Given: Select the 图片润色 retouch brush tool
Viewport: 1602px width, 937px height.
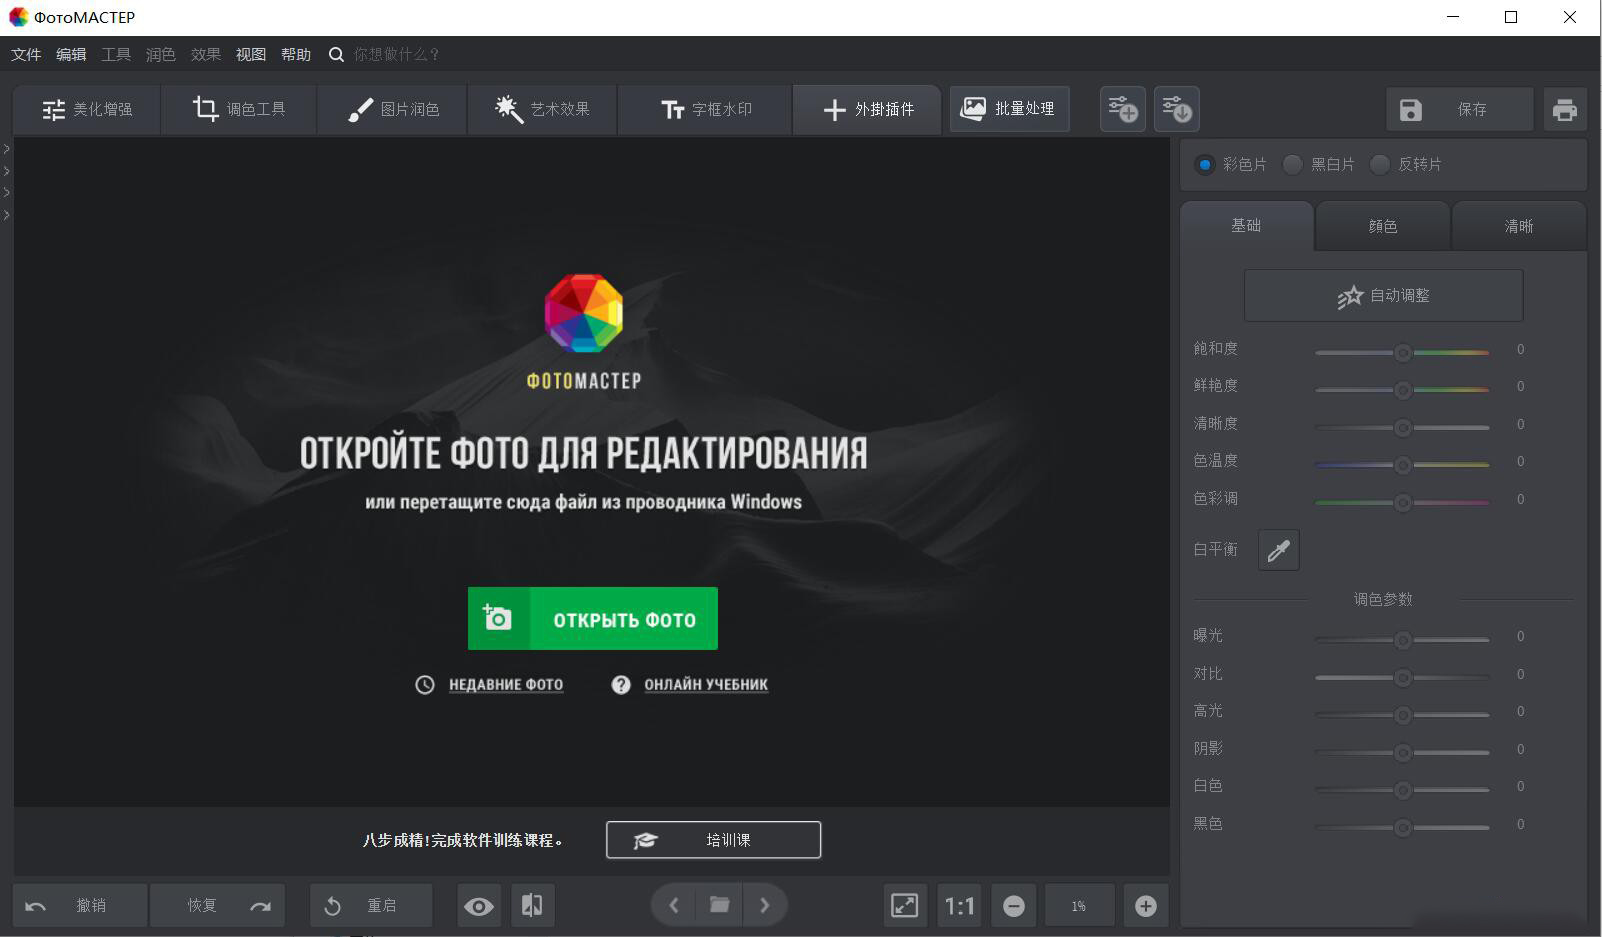Looking at the screenshot, I should point(391,109).
